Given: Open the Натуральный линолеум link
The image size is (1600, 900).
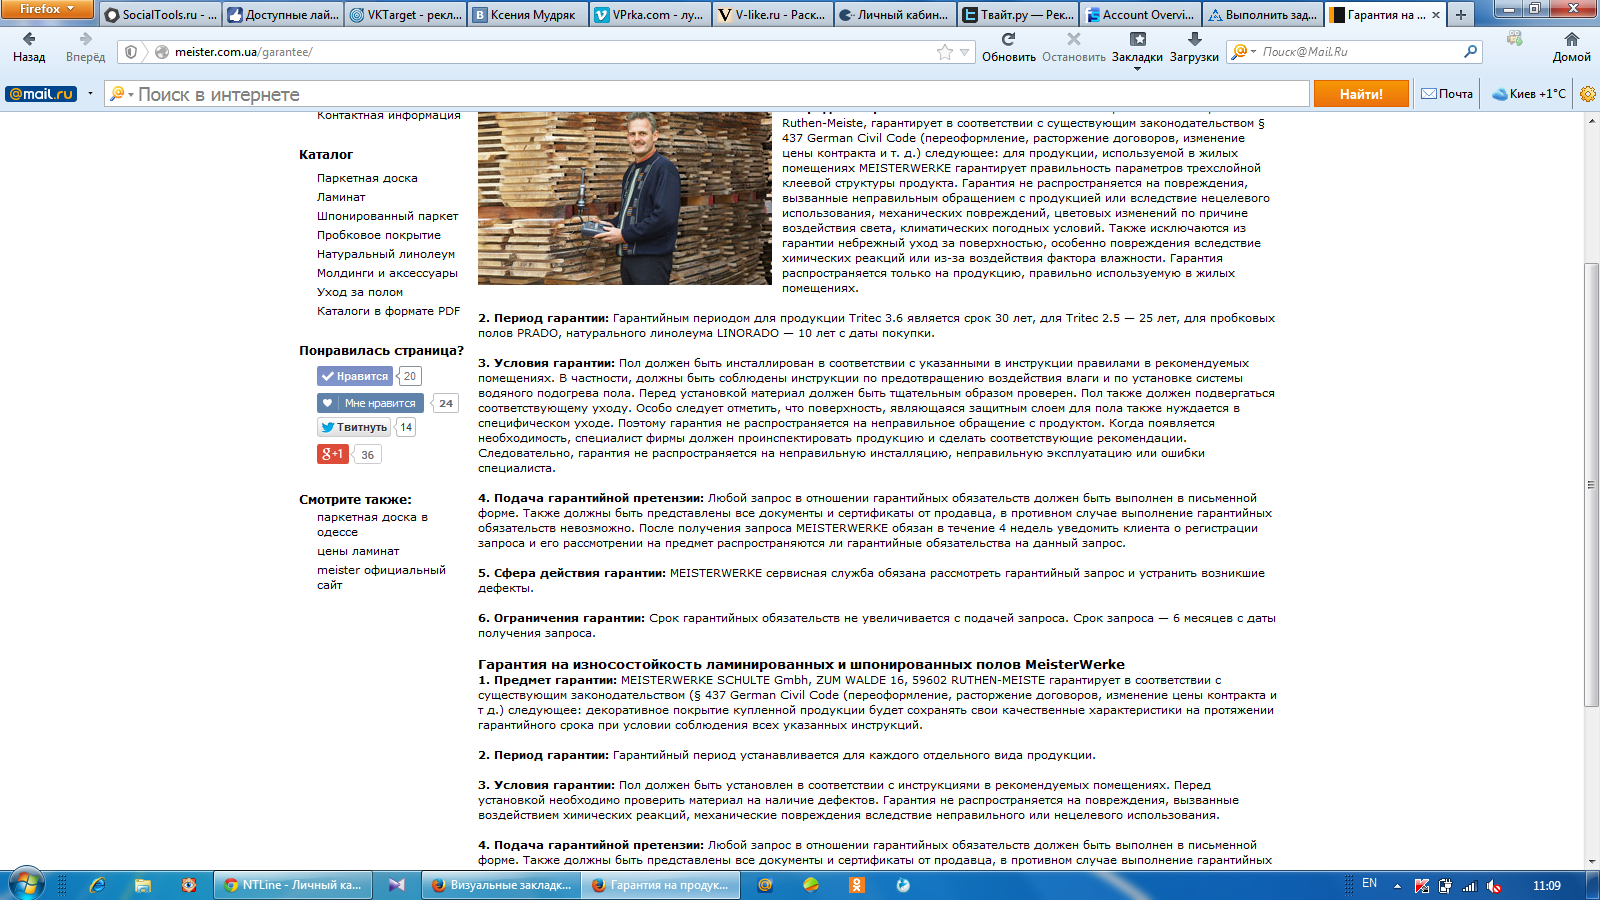Looking at the screenshot, I should pyautogui.click(x=386, y=254).
